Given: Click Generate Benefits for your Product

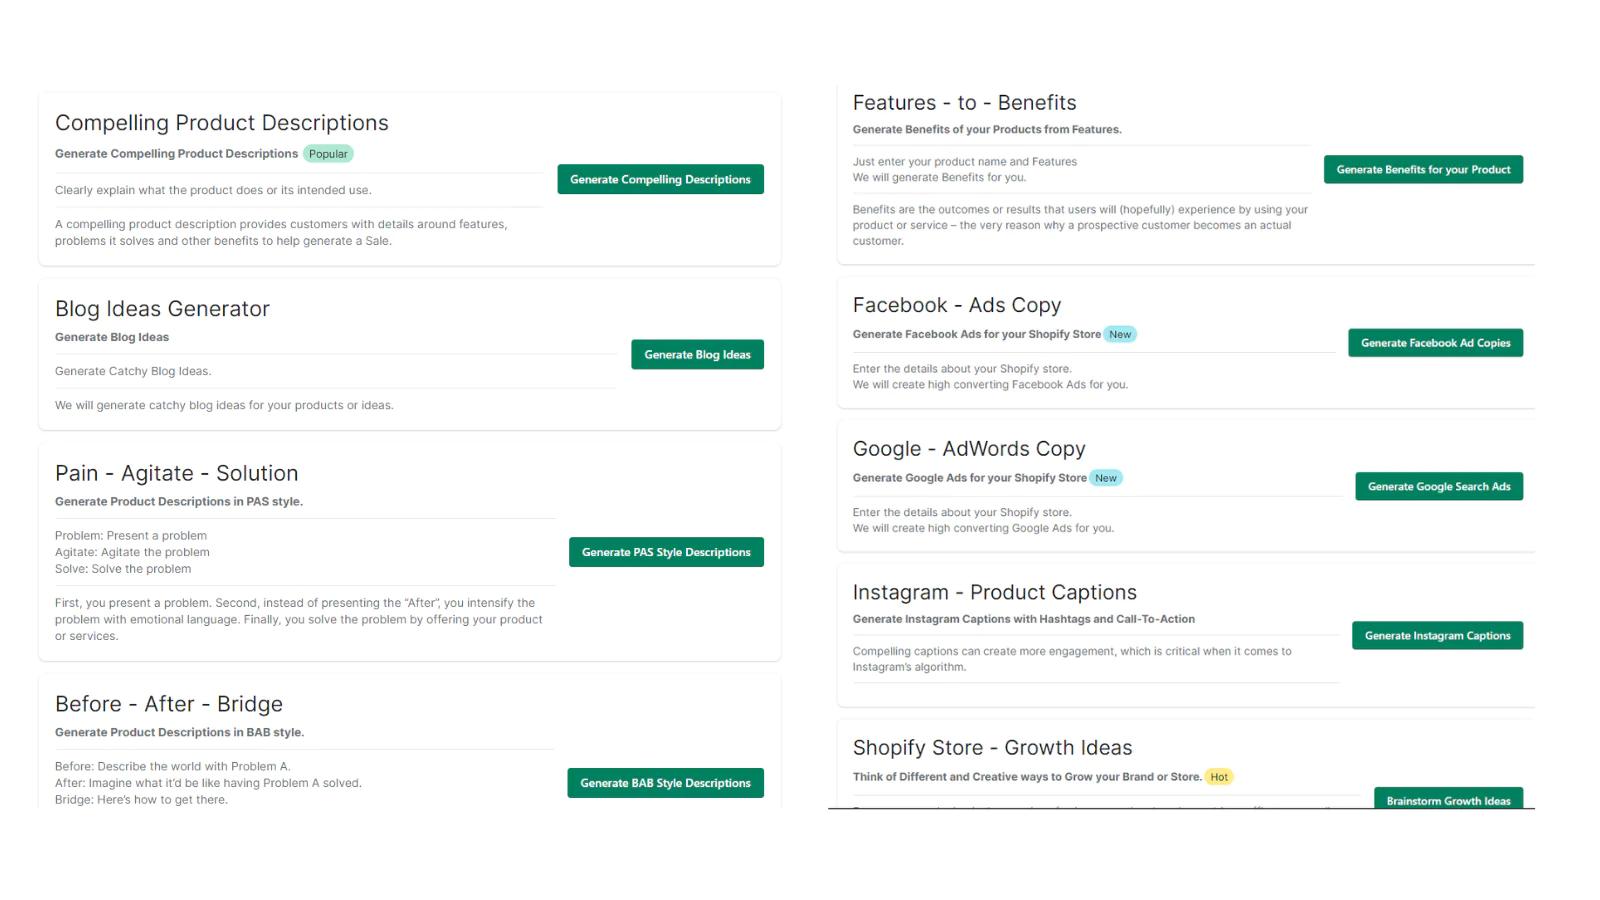Looking at the screenshot, I should click(1423, 169).
